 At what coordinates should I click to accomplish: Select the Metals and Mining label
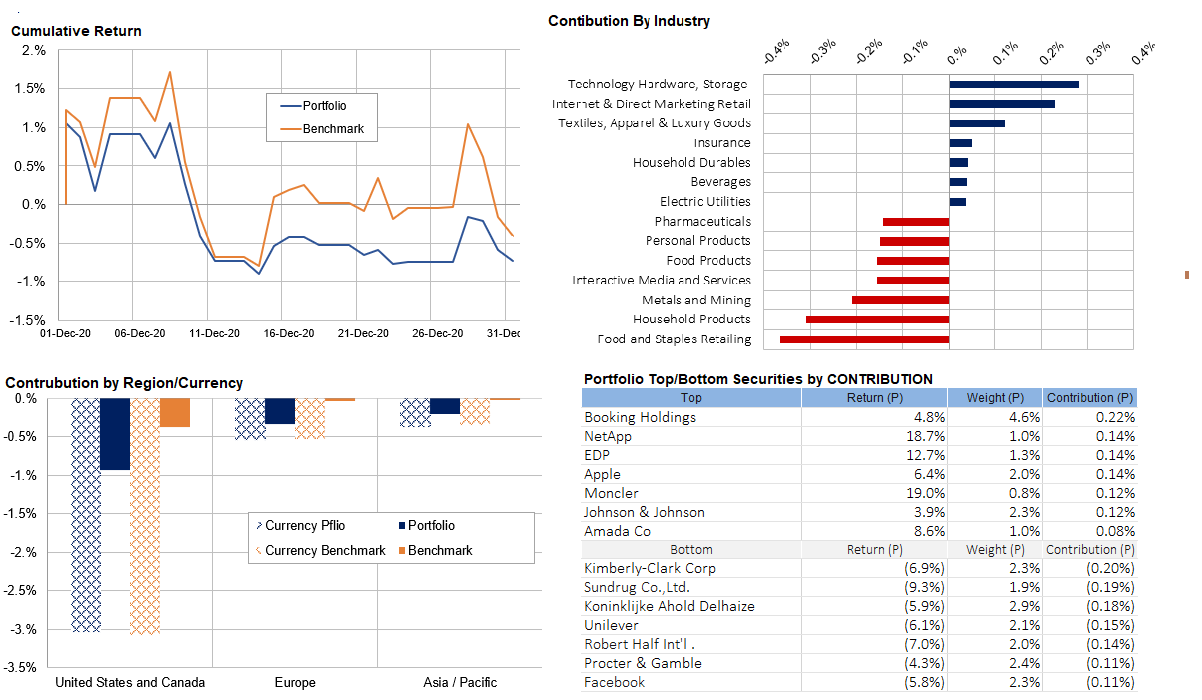696,300
